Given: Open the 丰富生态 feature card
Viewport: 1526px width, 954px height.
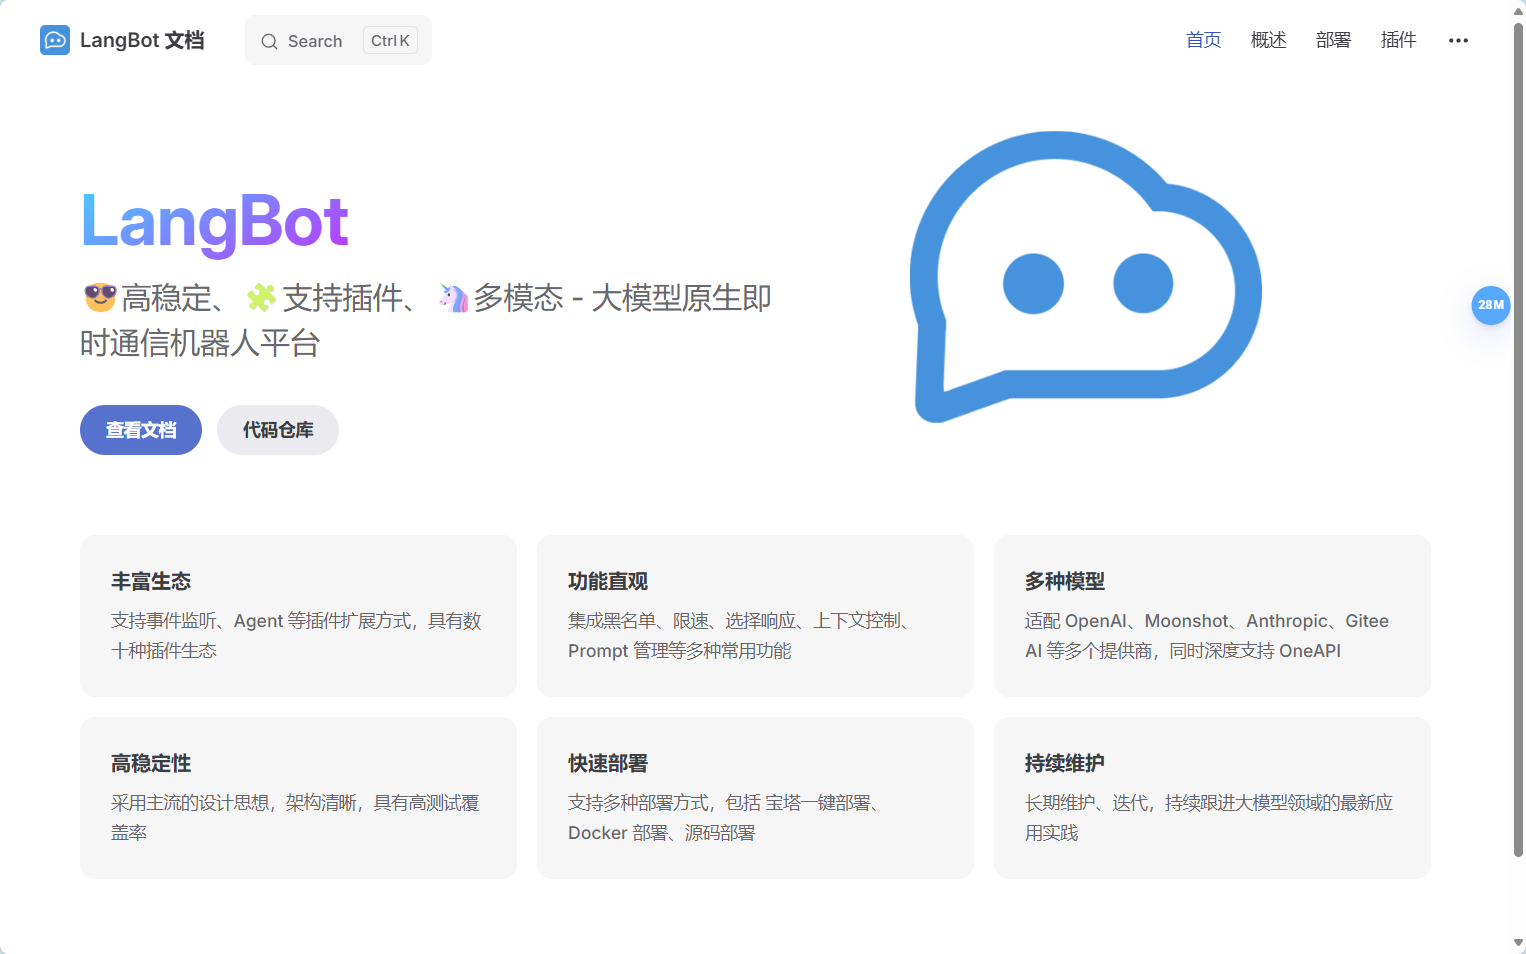Looking at the screenshot, I should point(298,616).
